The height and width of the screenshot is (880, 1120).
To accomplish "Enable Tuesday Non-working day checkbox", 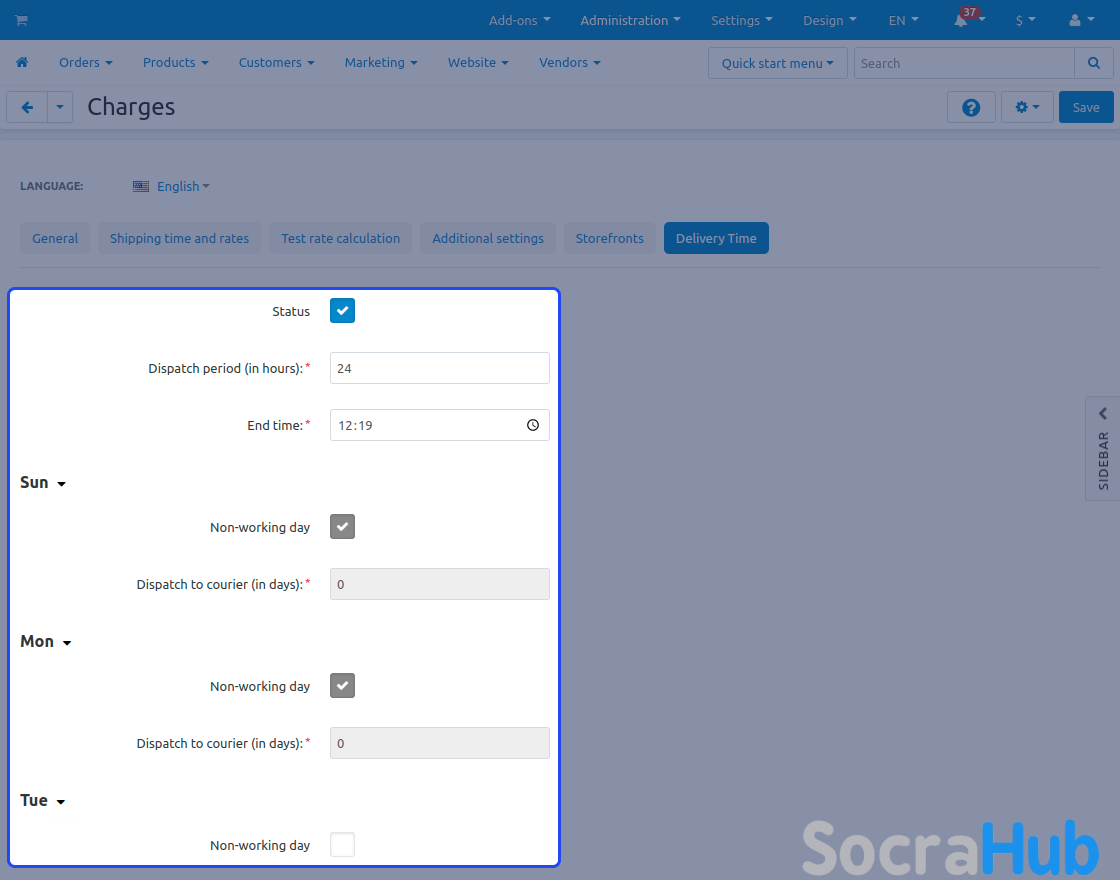I will (342, 845).
